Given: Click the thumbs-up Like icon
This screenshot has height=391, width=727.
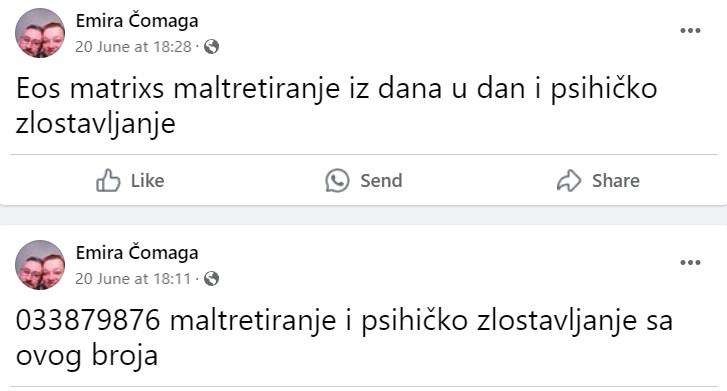Looking at the screenshot, I should pyautogui.click(x=108, y=180).
